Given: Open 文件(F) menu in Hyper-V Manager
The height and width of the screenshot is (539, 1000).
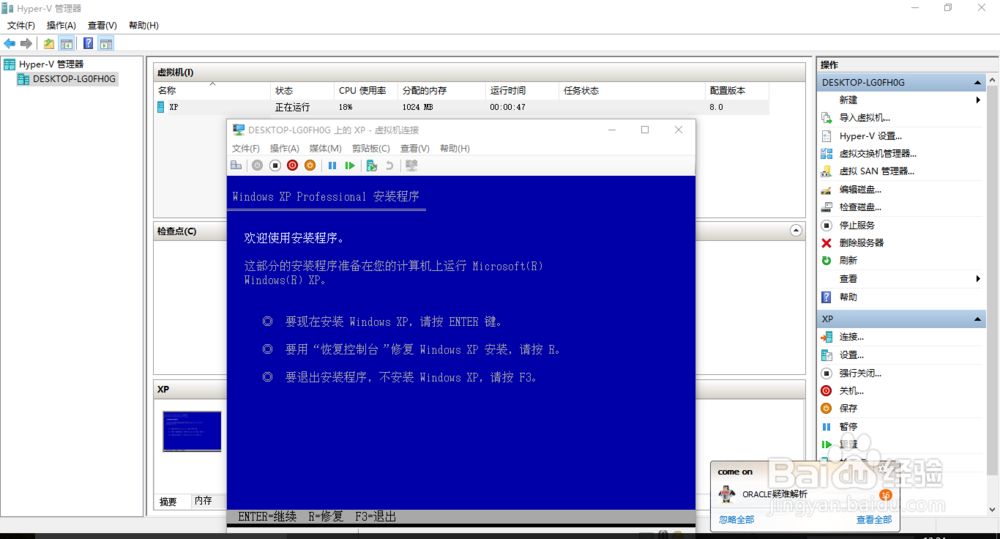Looking at the screenshot, I should click(x=21, y=26).
